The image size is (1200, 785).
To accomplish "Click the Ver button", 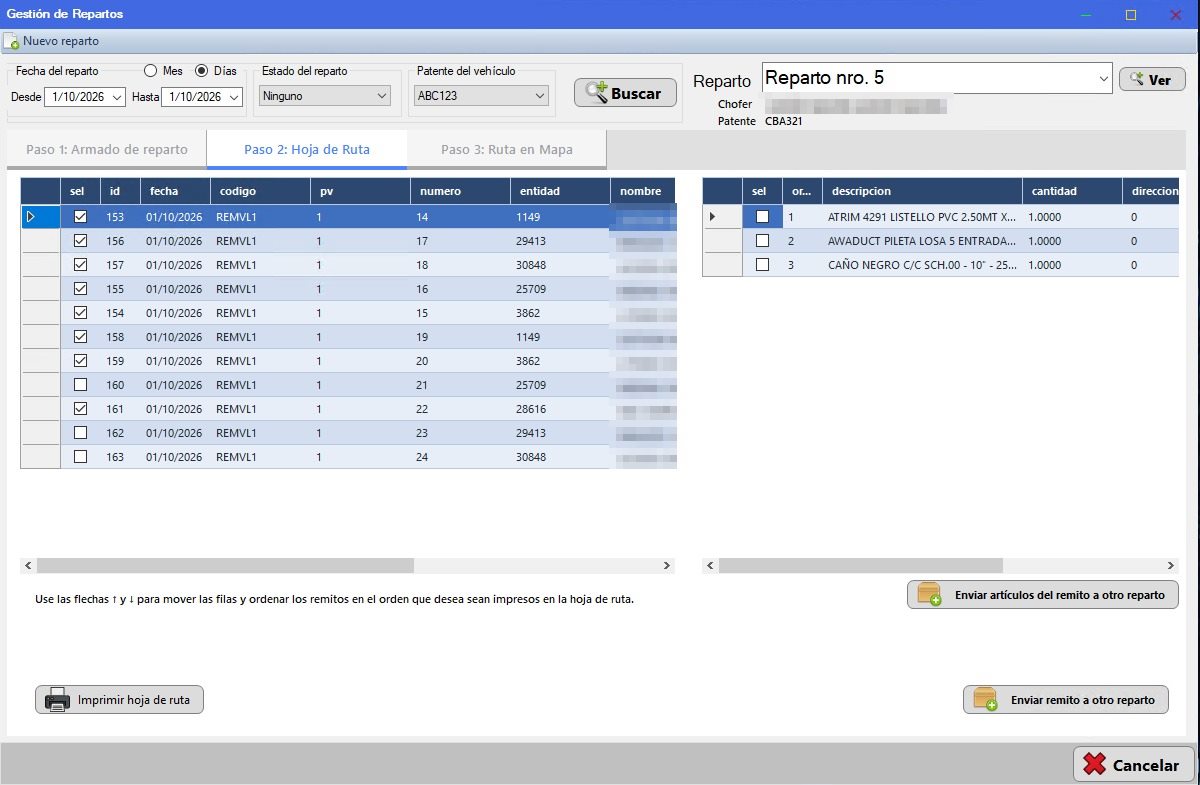I will pyautogui.click(x=1152, y=80).
